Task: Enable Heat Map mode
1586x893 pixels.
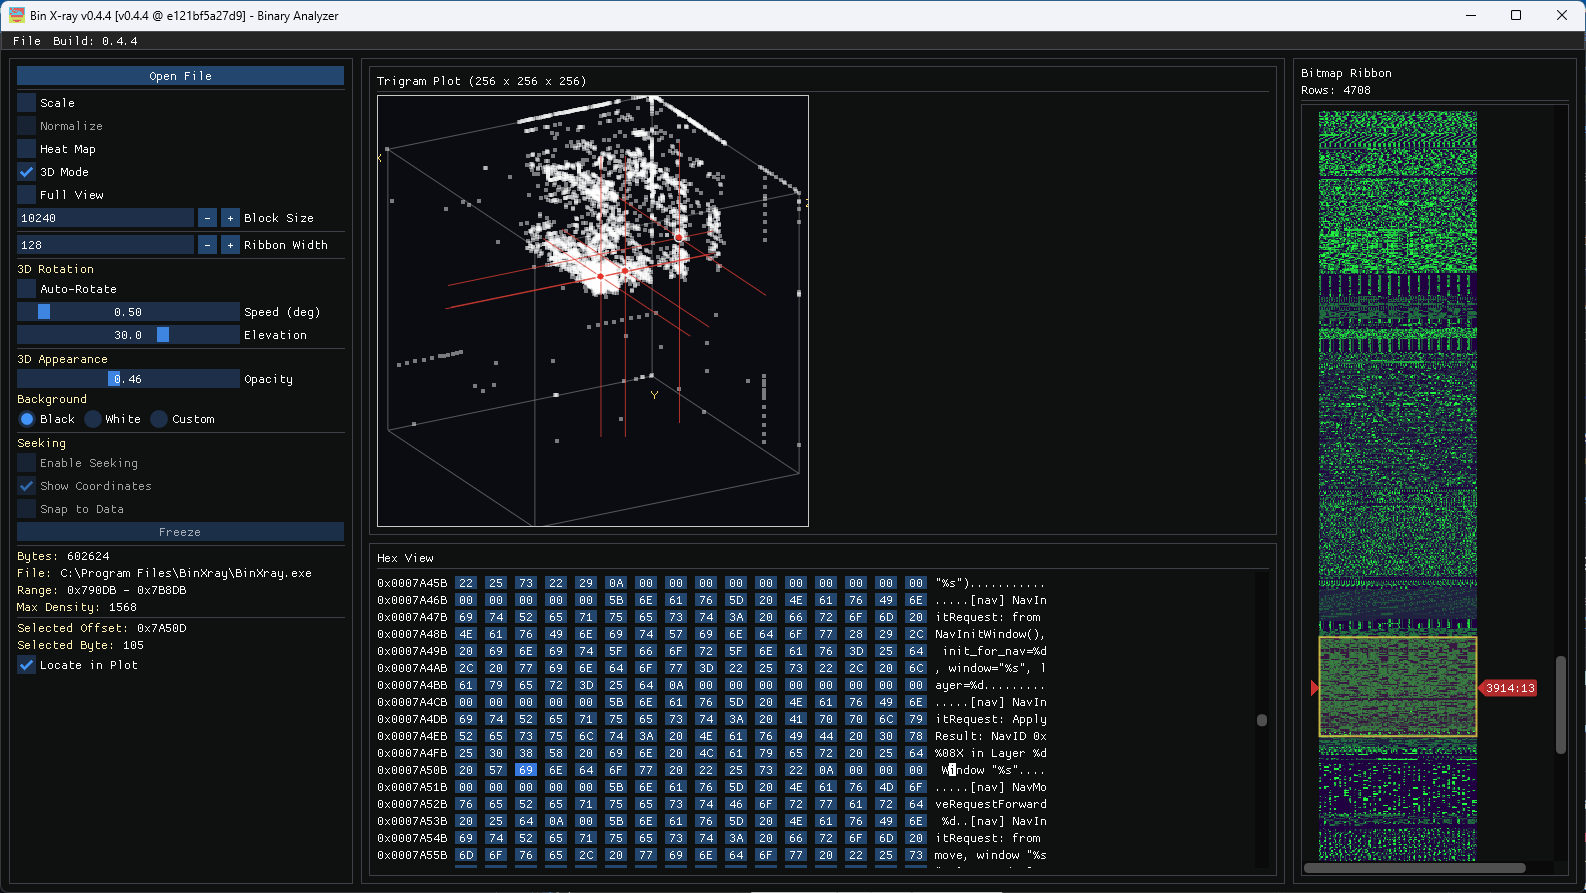Action: click(26, 149)
